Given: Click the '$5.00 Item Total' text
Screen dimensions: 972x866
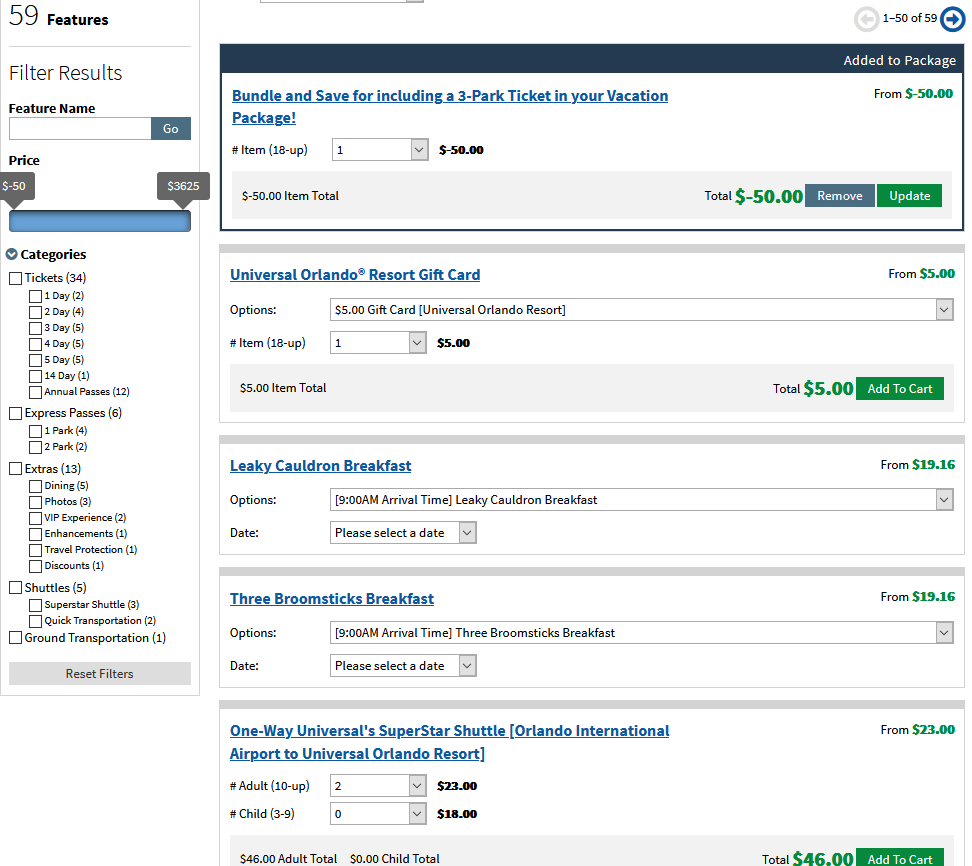Looking at the screenshot, I should (x=283, y=388).
